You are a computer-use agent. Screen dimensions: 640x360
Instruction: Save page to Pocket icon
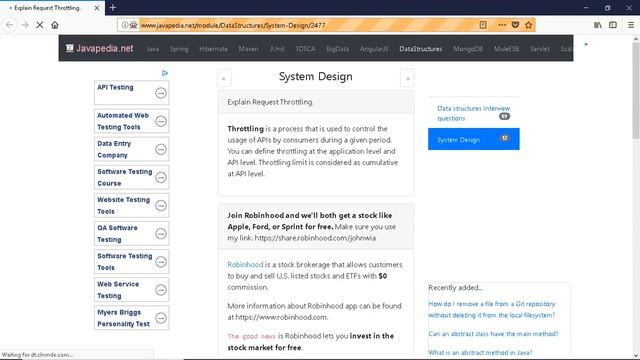coord(515,25)
